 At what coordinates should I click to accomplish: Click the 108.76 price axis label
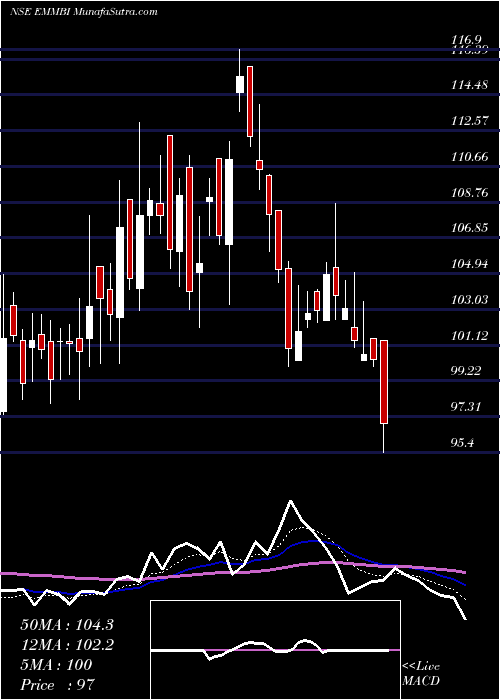pos(469,192)
